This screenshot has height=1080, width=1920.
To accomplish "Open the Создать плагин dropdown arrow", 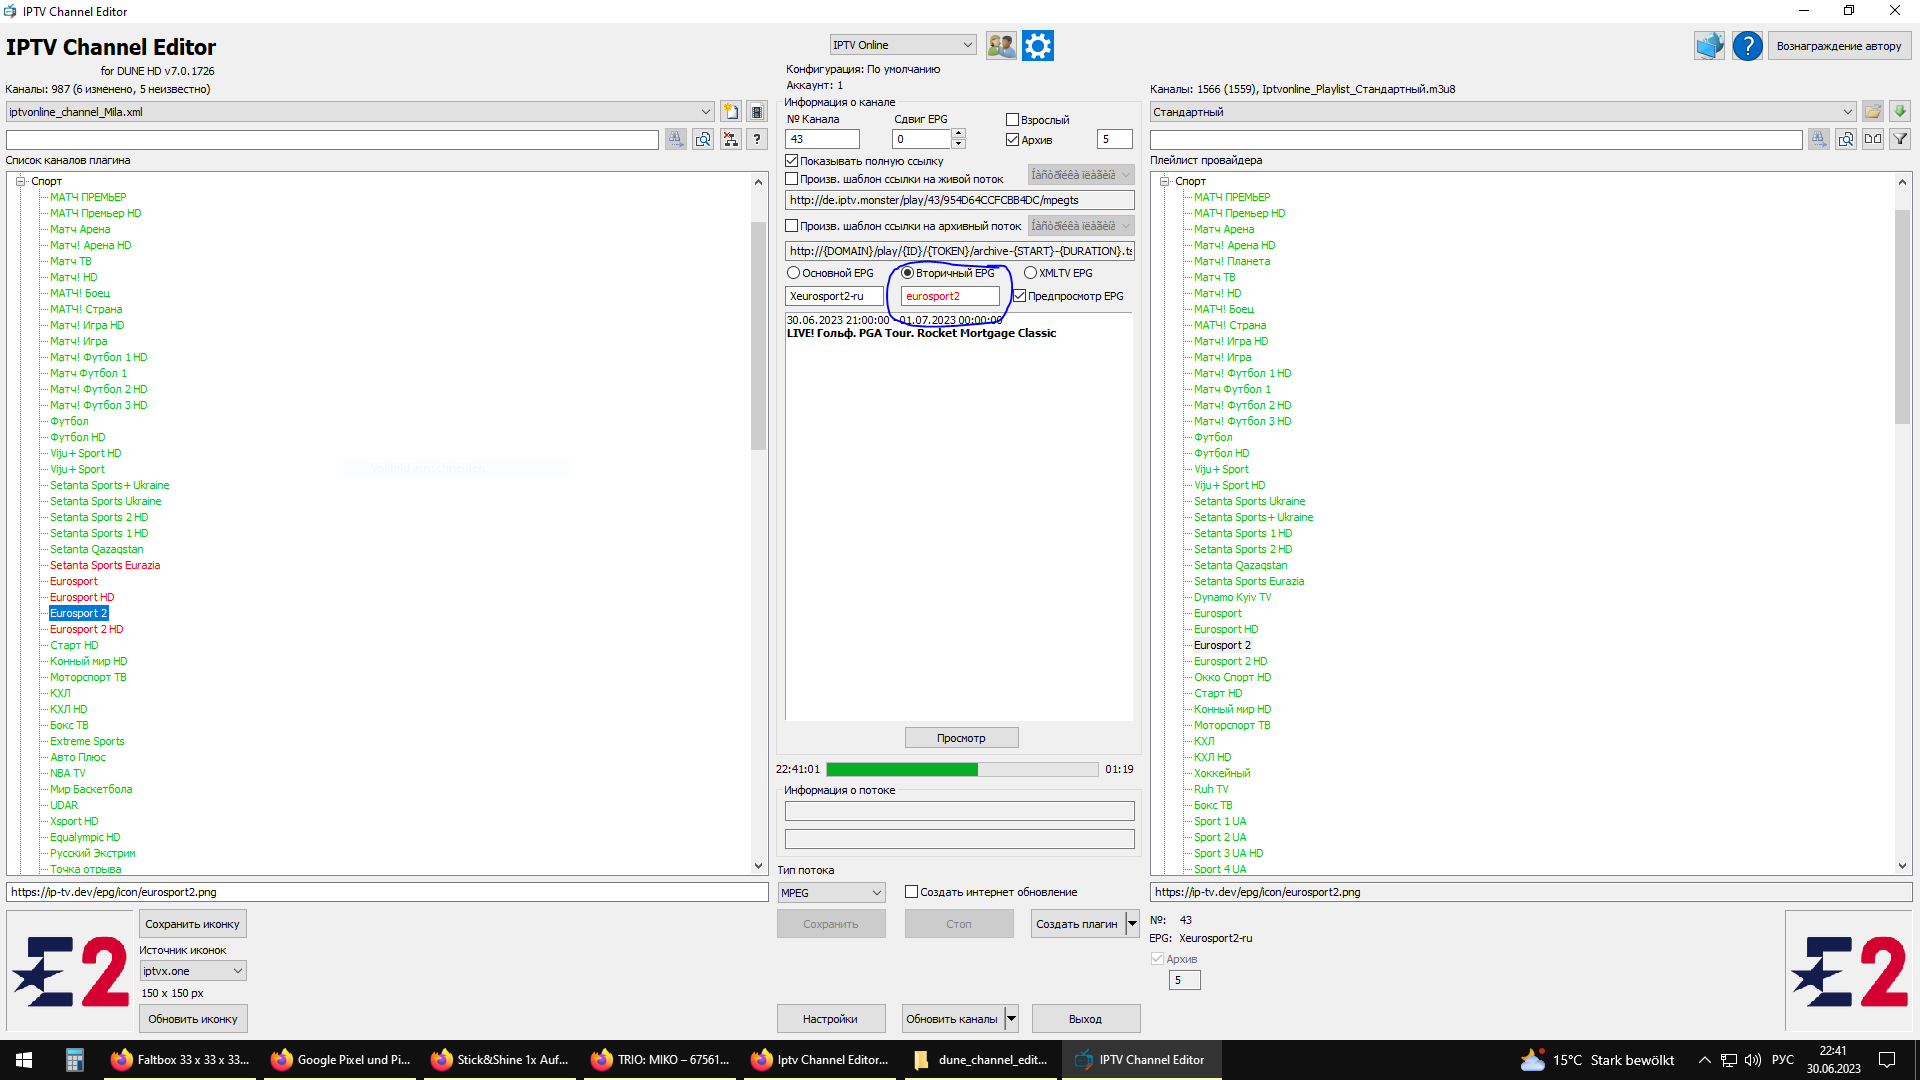I will (x=1132, y=924).
